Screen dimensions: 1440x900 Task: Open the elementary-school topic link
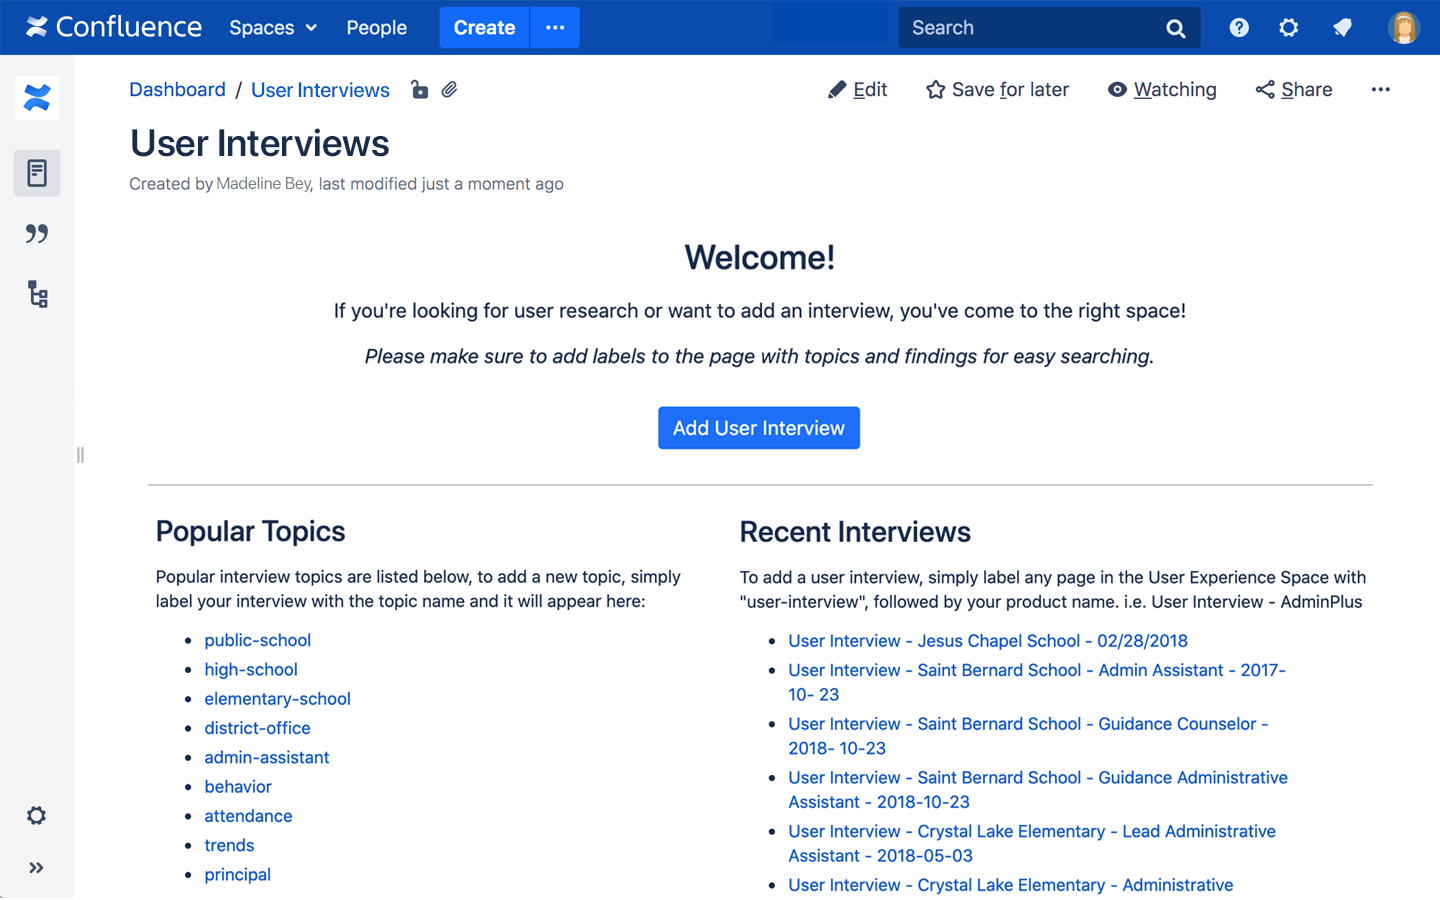pyautogui.click(x=278, y=699)
